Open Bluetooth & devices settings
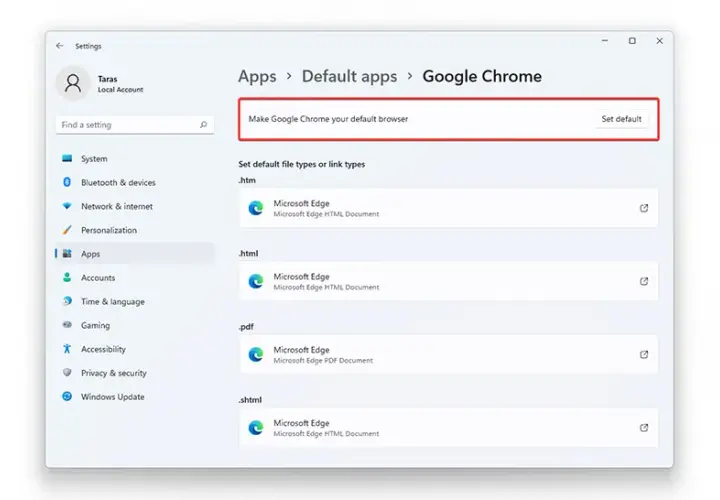This screenshot has width=720, height=500. (x=135, y=182)
